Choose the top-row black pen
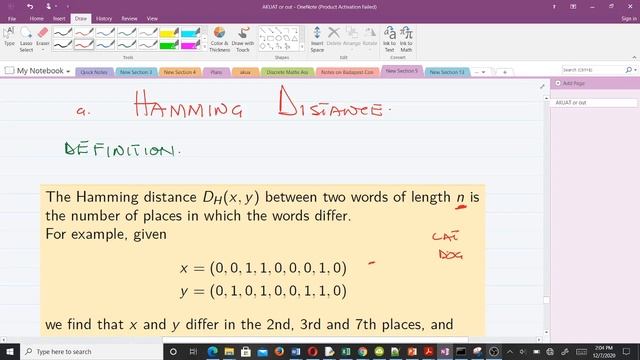 (63, 32)
